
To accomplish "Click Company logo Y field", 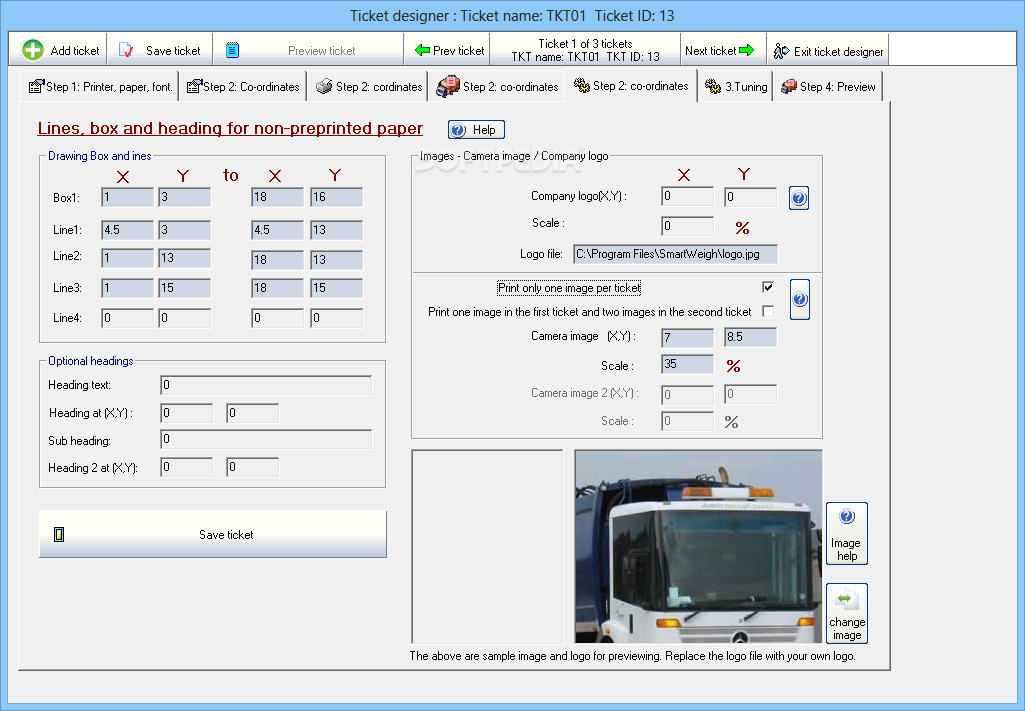I will pyautogui.click(x=750, y=197).
